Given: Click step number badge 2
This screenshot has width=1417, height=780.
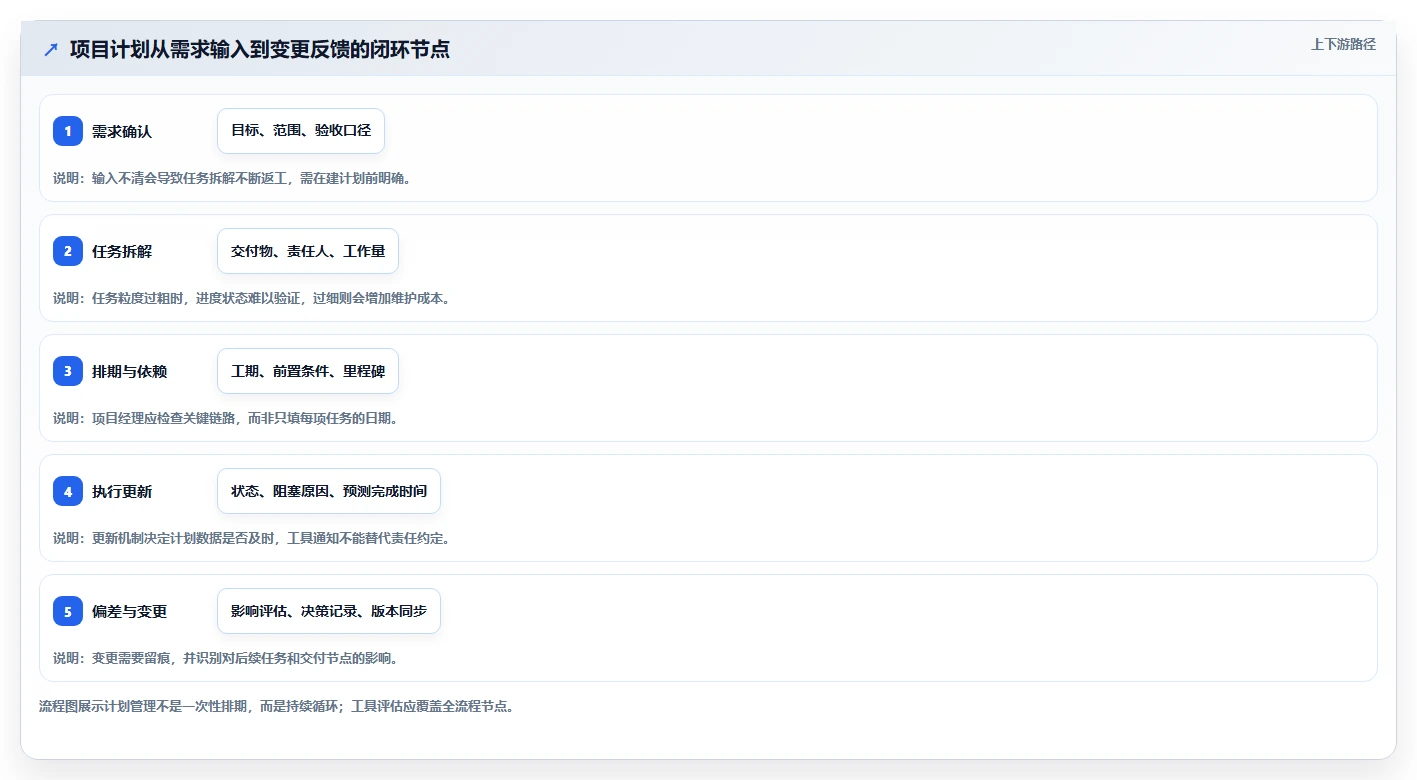Looking at the screenshot, I should [68, 251].
